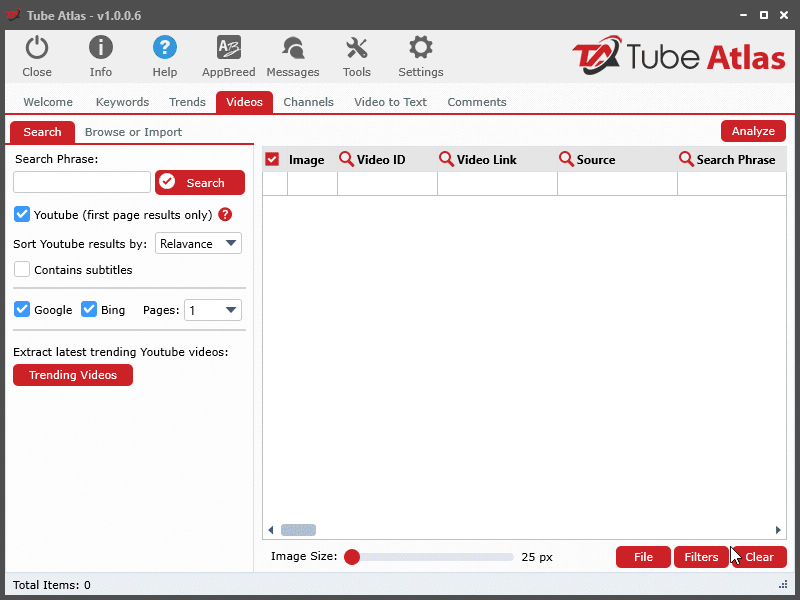Screen dimensions: 800x600
Task: Select the Videos tab
Action: tap(244, 102)
